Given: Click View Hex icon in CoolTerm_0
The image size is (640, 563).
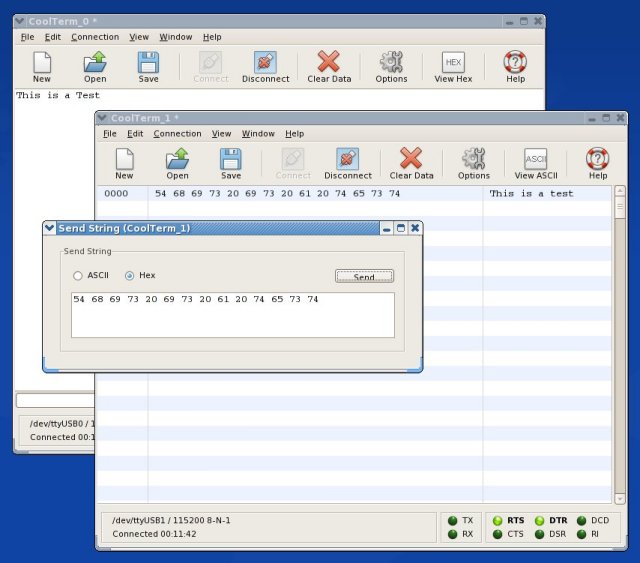Looking at the screenshot, I should pyautogui.click(x=453, y=62).
